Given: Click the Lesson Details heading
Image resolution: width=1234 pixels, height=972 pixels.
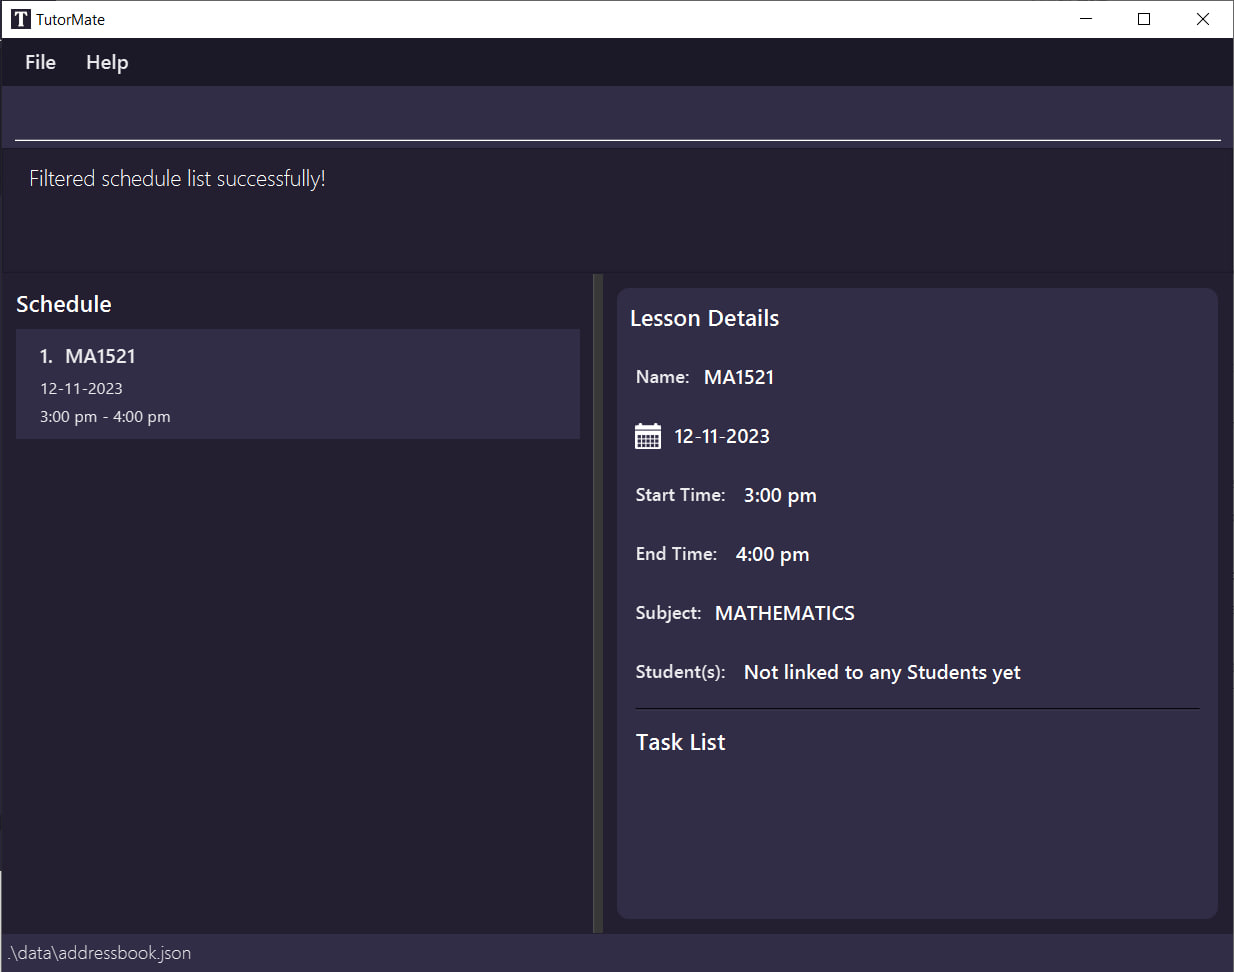Looking at the screenshot, I should point(704,318).
